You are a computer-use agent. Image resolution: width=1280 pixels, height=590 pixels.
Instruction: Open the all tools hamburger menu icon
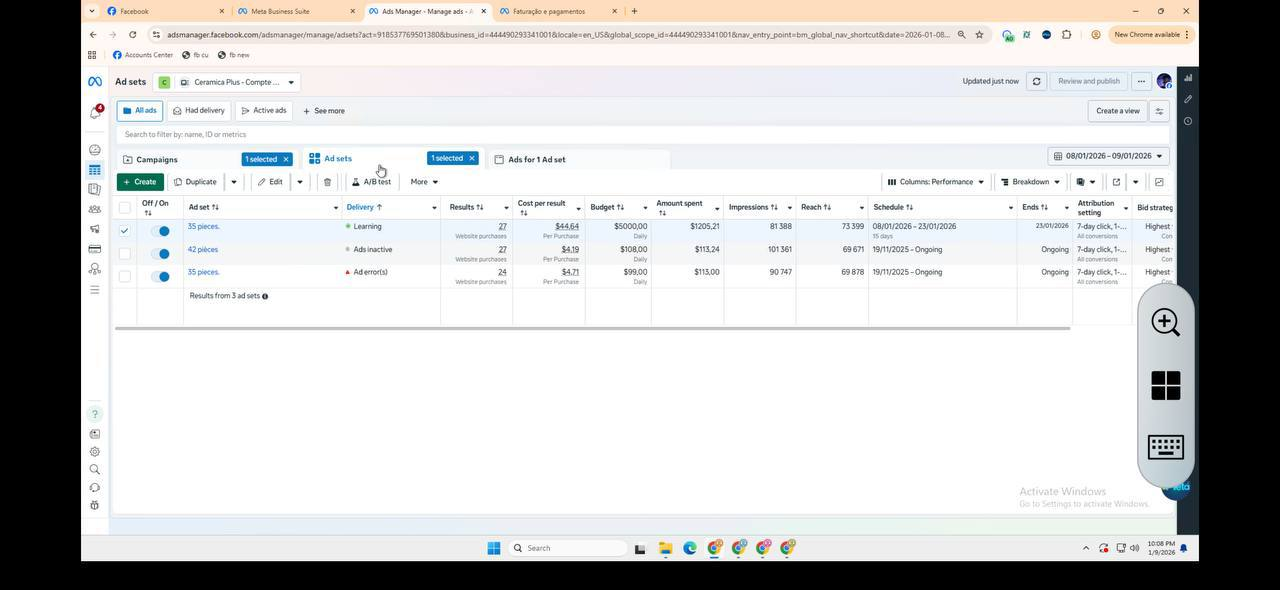[95, 290]
